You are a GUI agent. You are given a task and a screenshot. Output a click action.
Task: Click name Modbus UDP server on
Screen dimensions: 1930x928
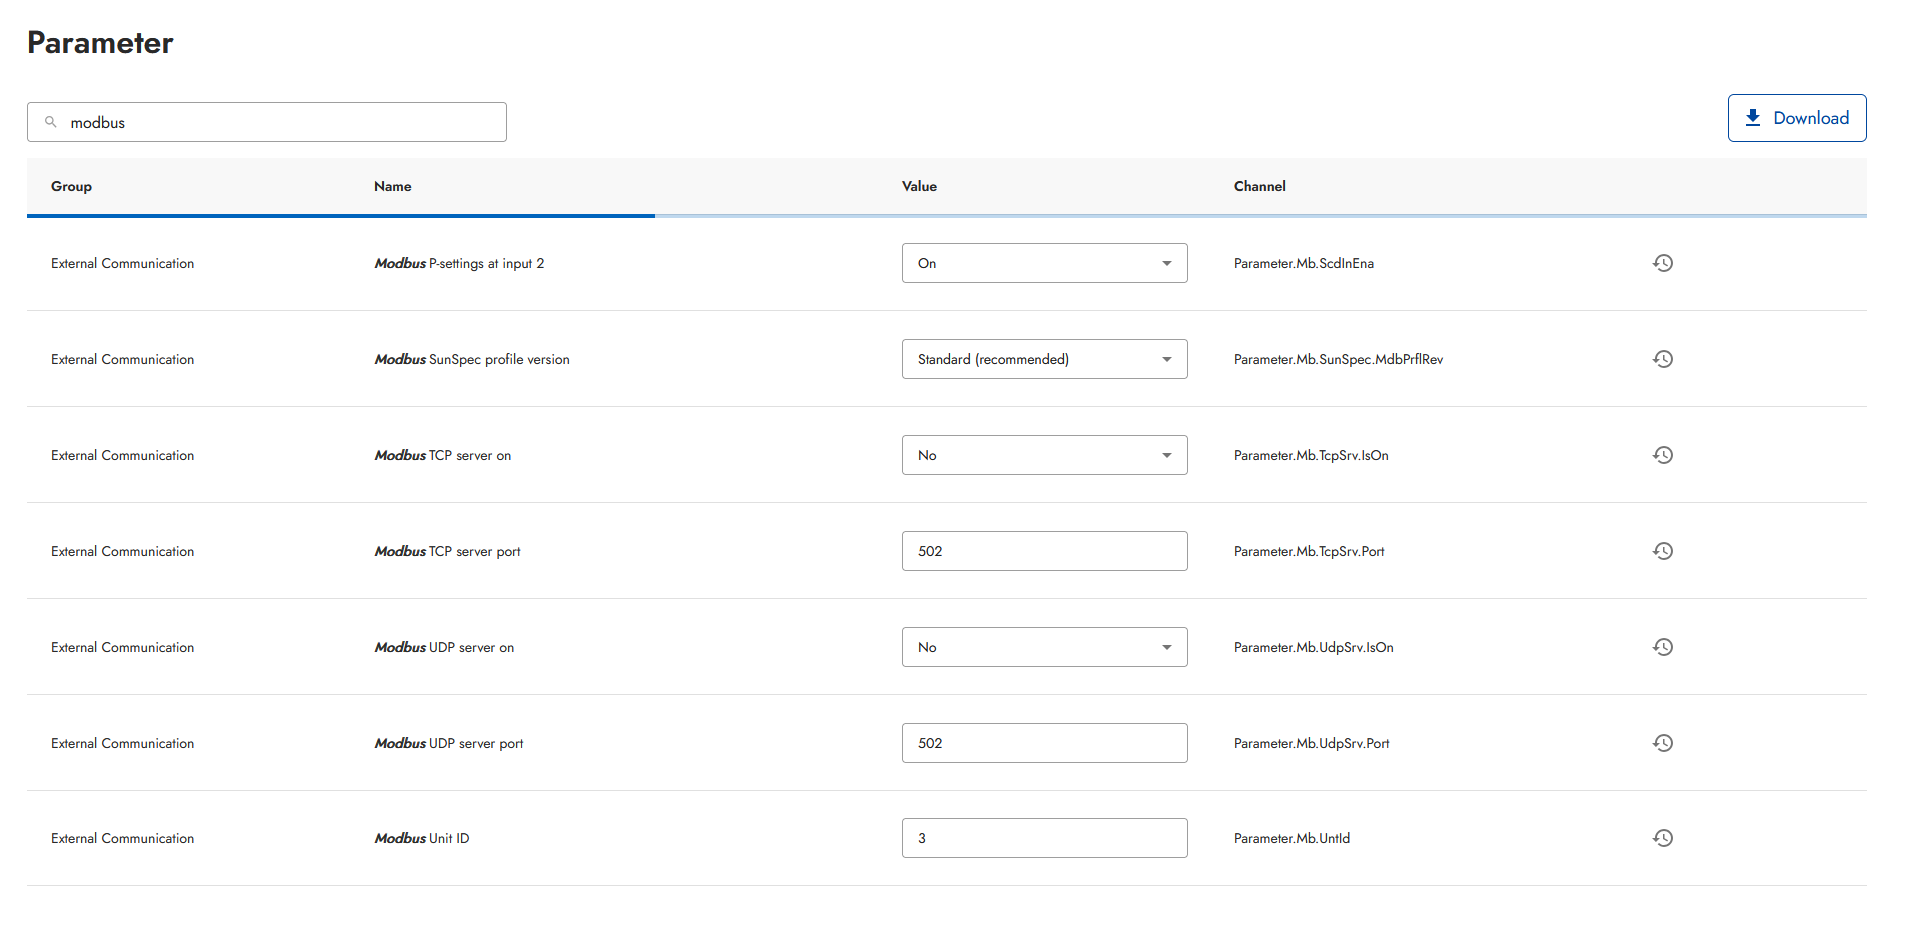pyautogui.click(x=444, y=647)
